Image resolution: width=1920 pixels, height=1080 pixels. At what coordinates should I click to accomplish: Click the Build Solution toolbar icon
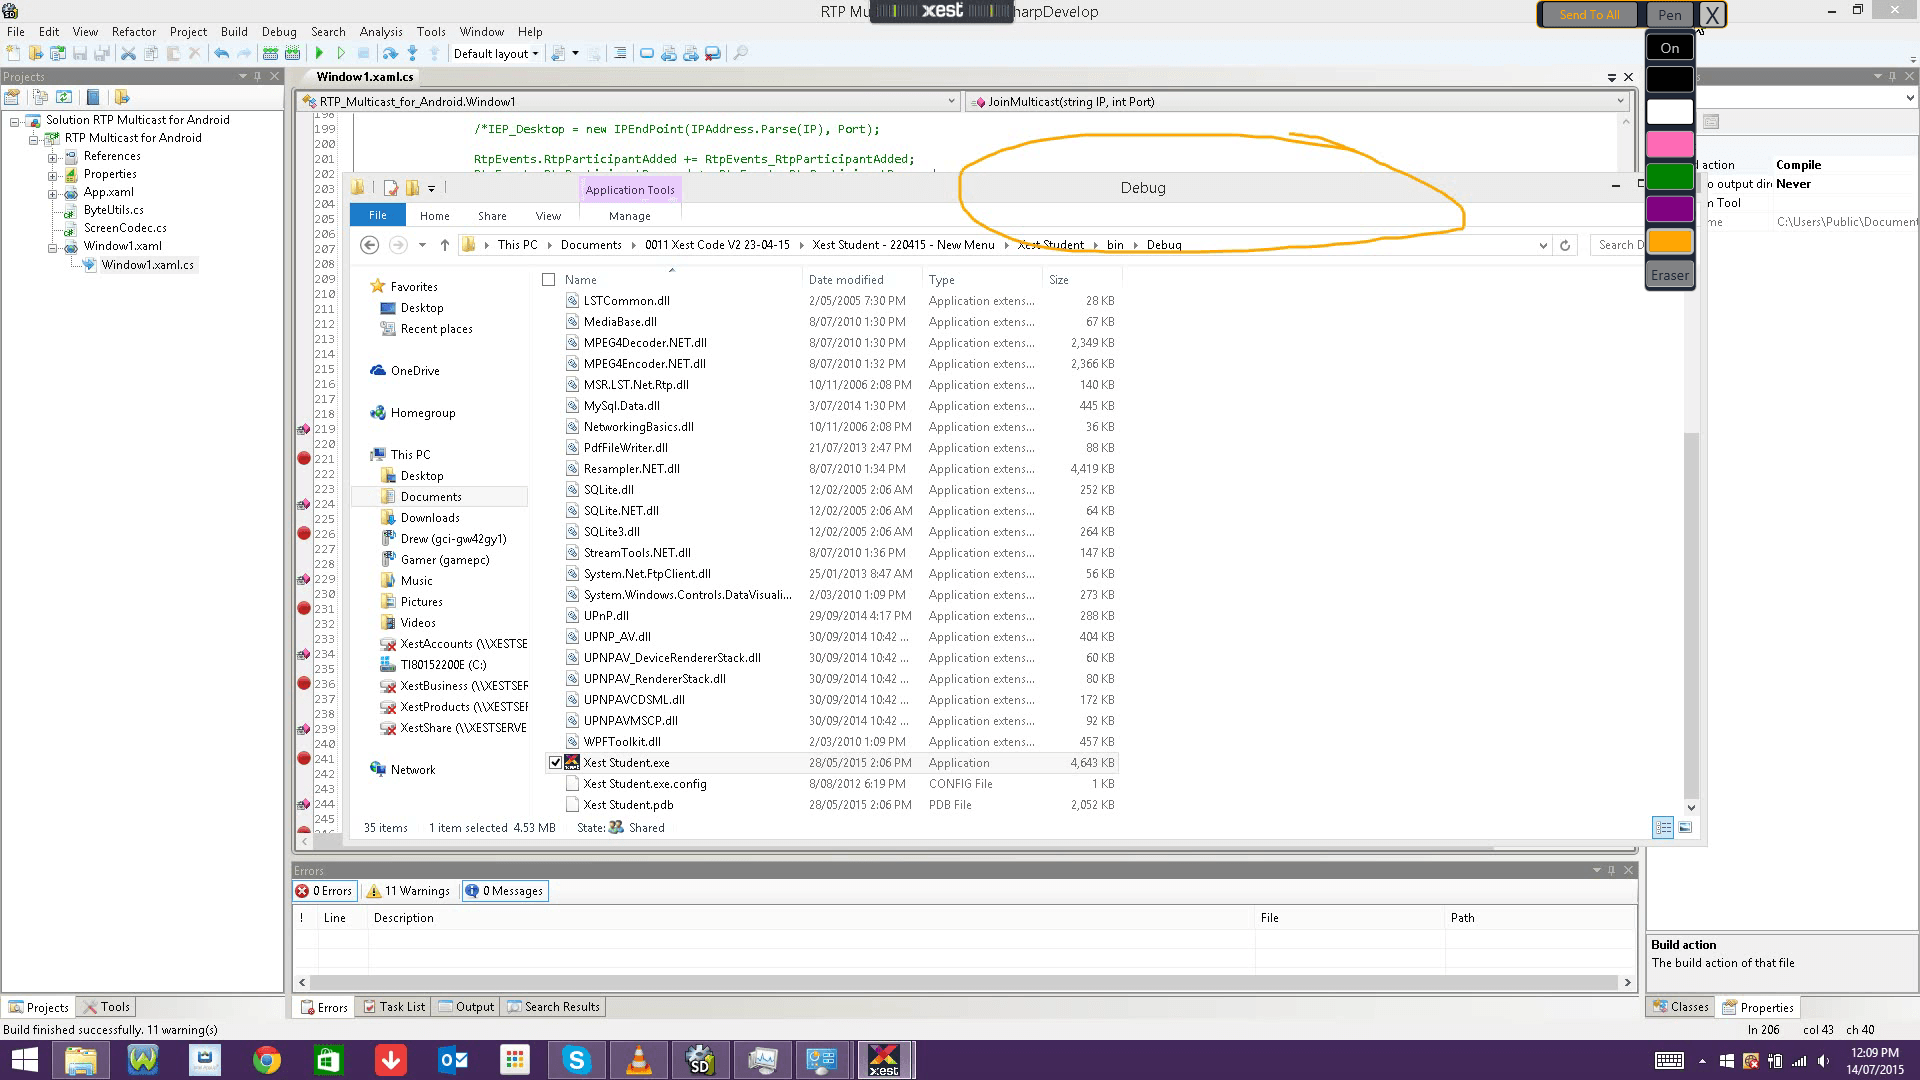[270, 53]
